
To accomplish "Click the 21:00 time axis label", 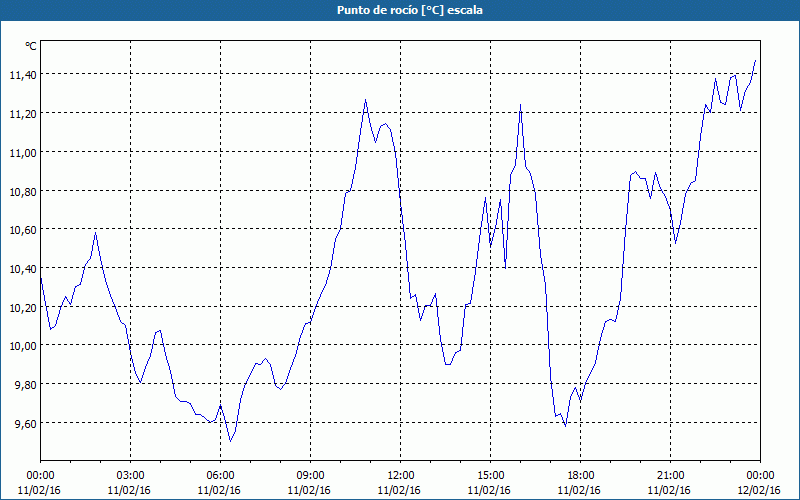I will click(x=670, y=476).
